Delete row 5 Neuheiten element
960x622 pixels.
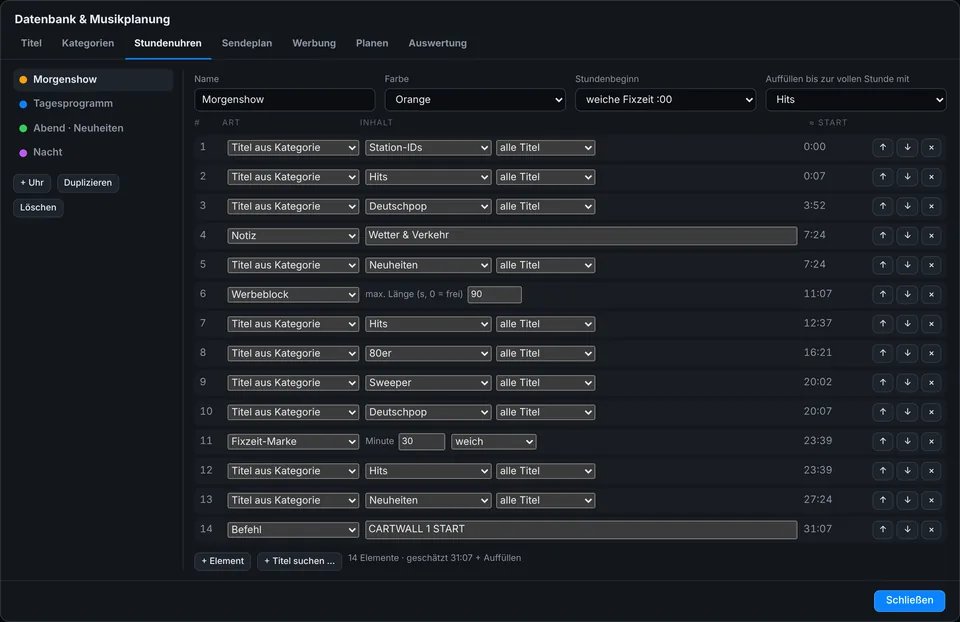pyautogui.click(x=931, y=264)
